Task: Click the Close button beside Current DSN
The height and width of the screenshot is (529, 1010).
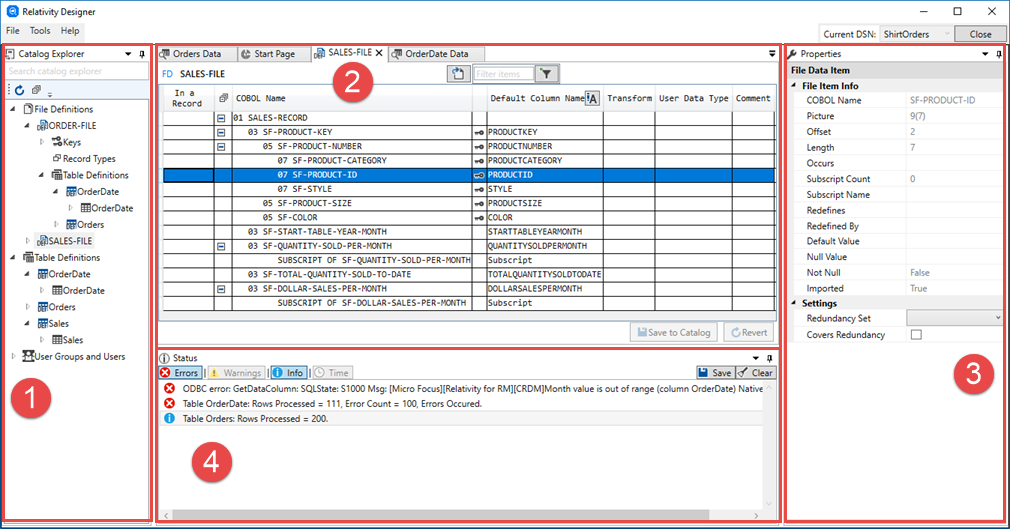Action: point(980,34)
